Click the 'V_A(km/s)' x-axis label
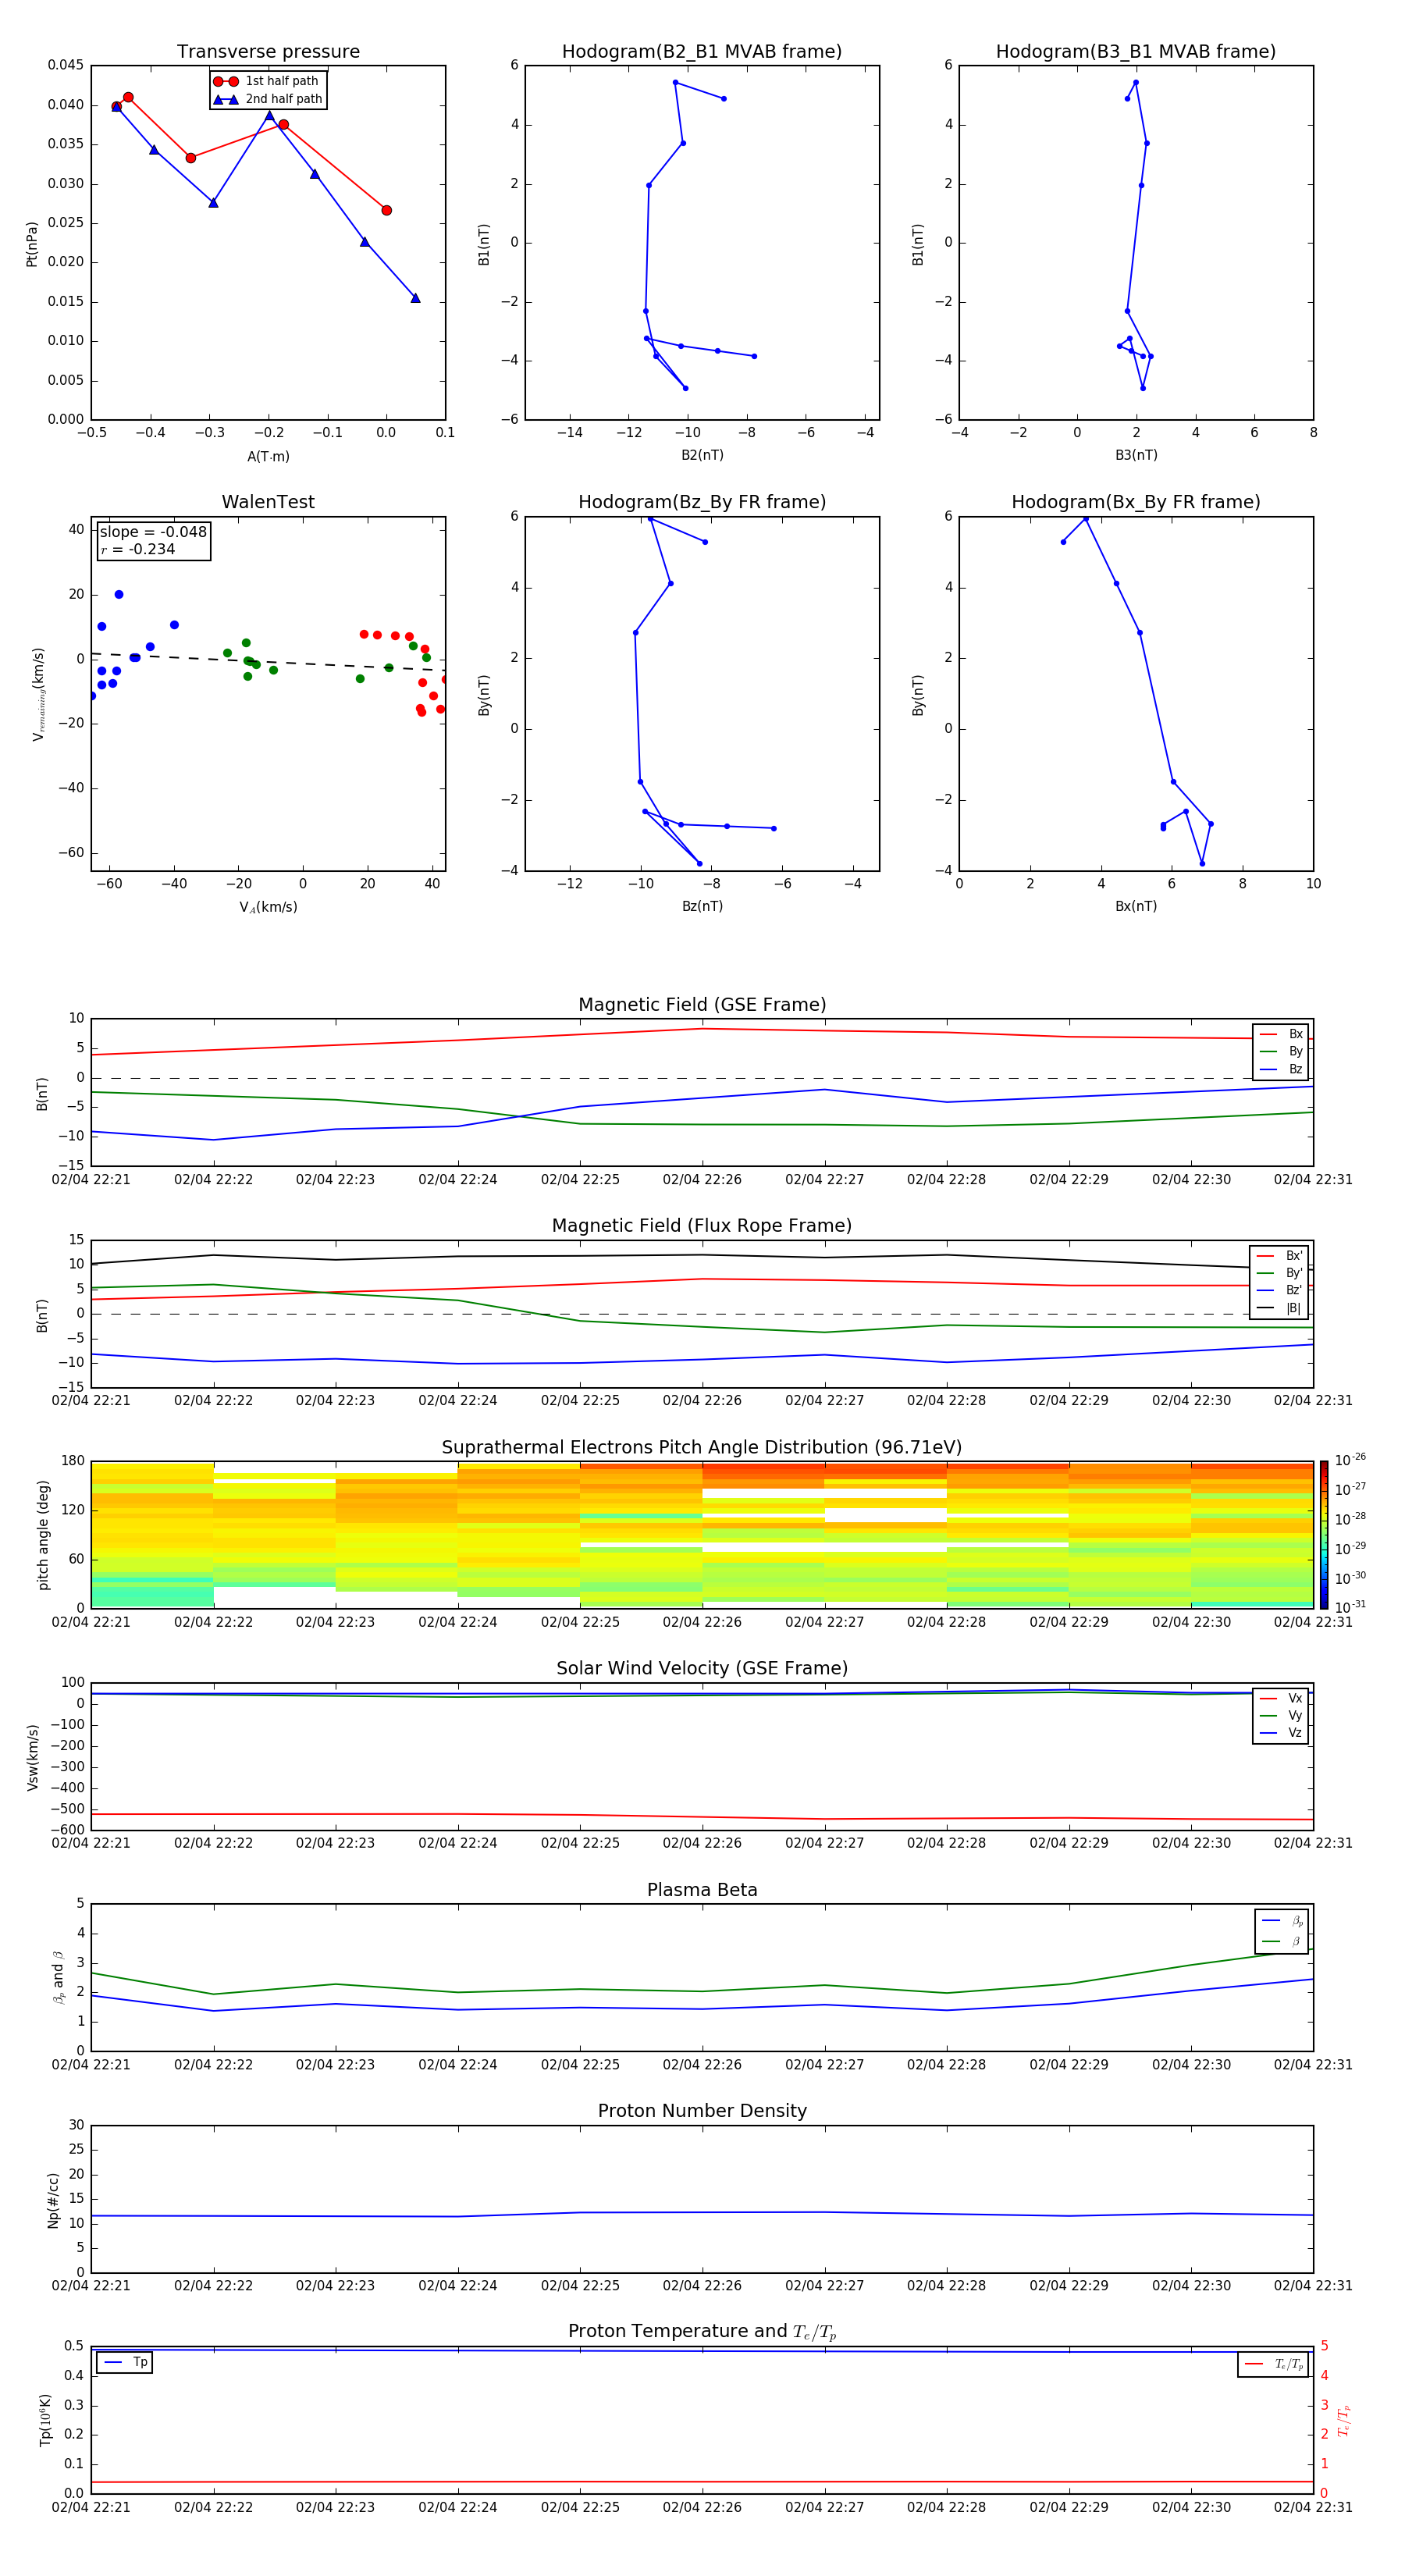This screenshot has width=1405, height=2576. click(268, 907)
